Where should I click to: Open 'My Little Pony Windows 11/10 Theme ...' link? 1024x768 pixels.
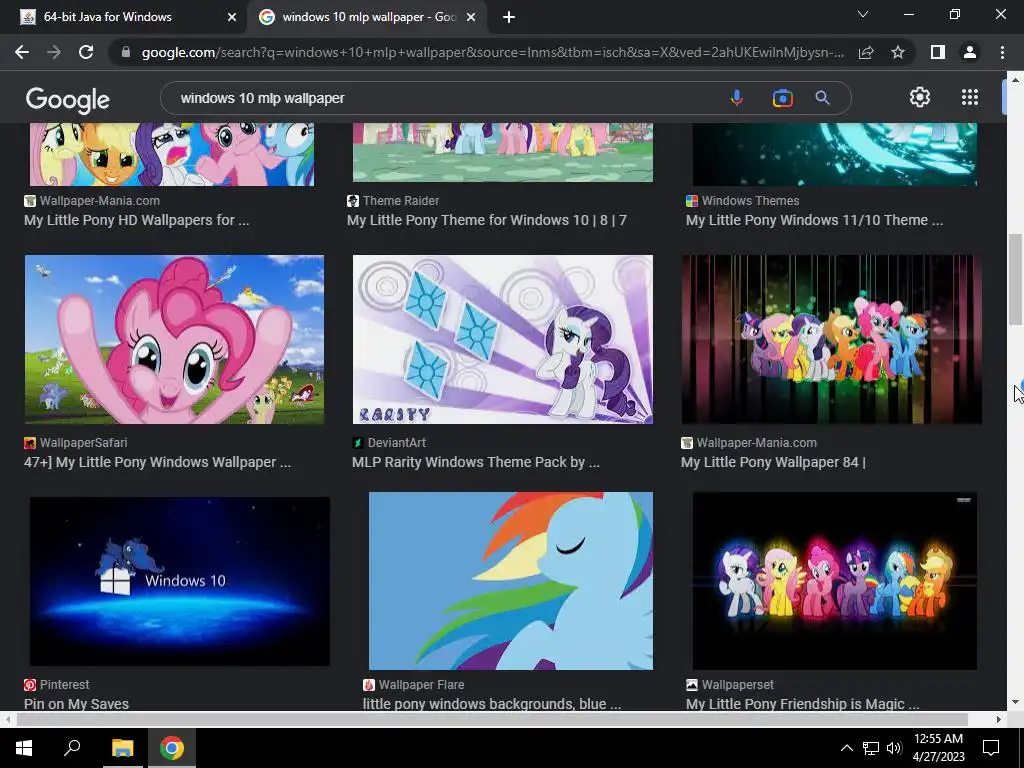(814, 220)
